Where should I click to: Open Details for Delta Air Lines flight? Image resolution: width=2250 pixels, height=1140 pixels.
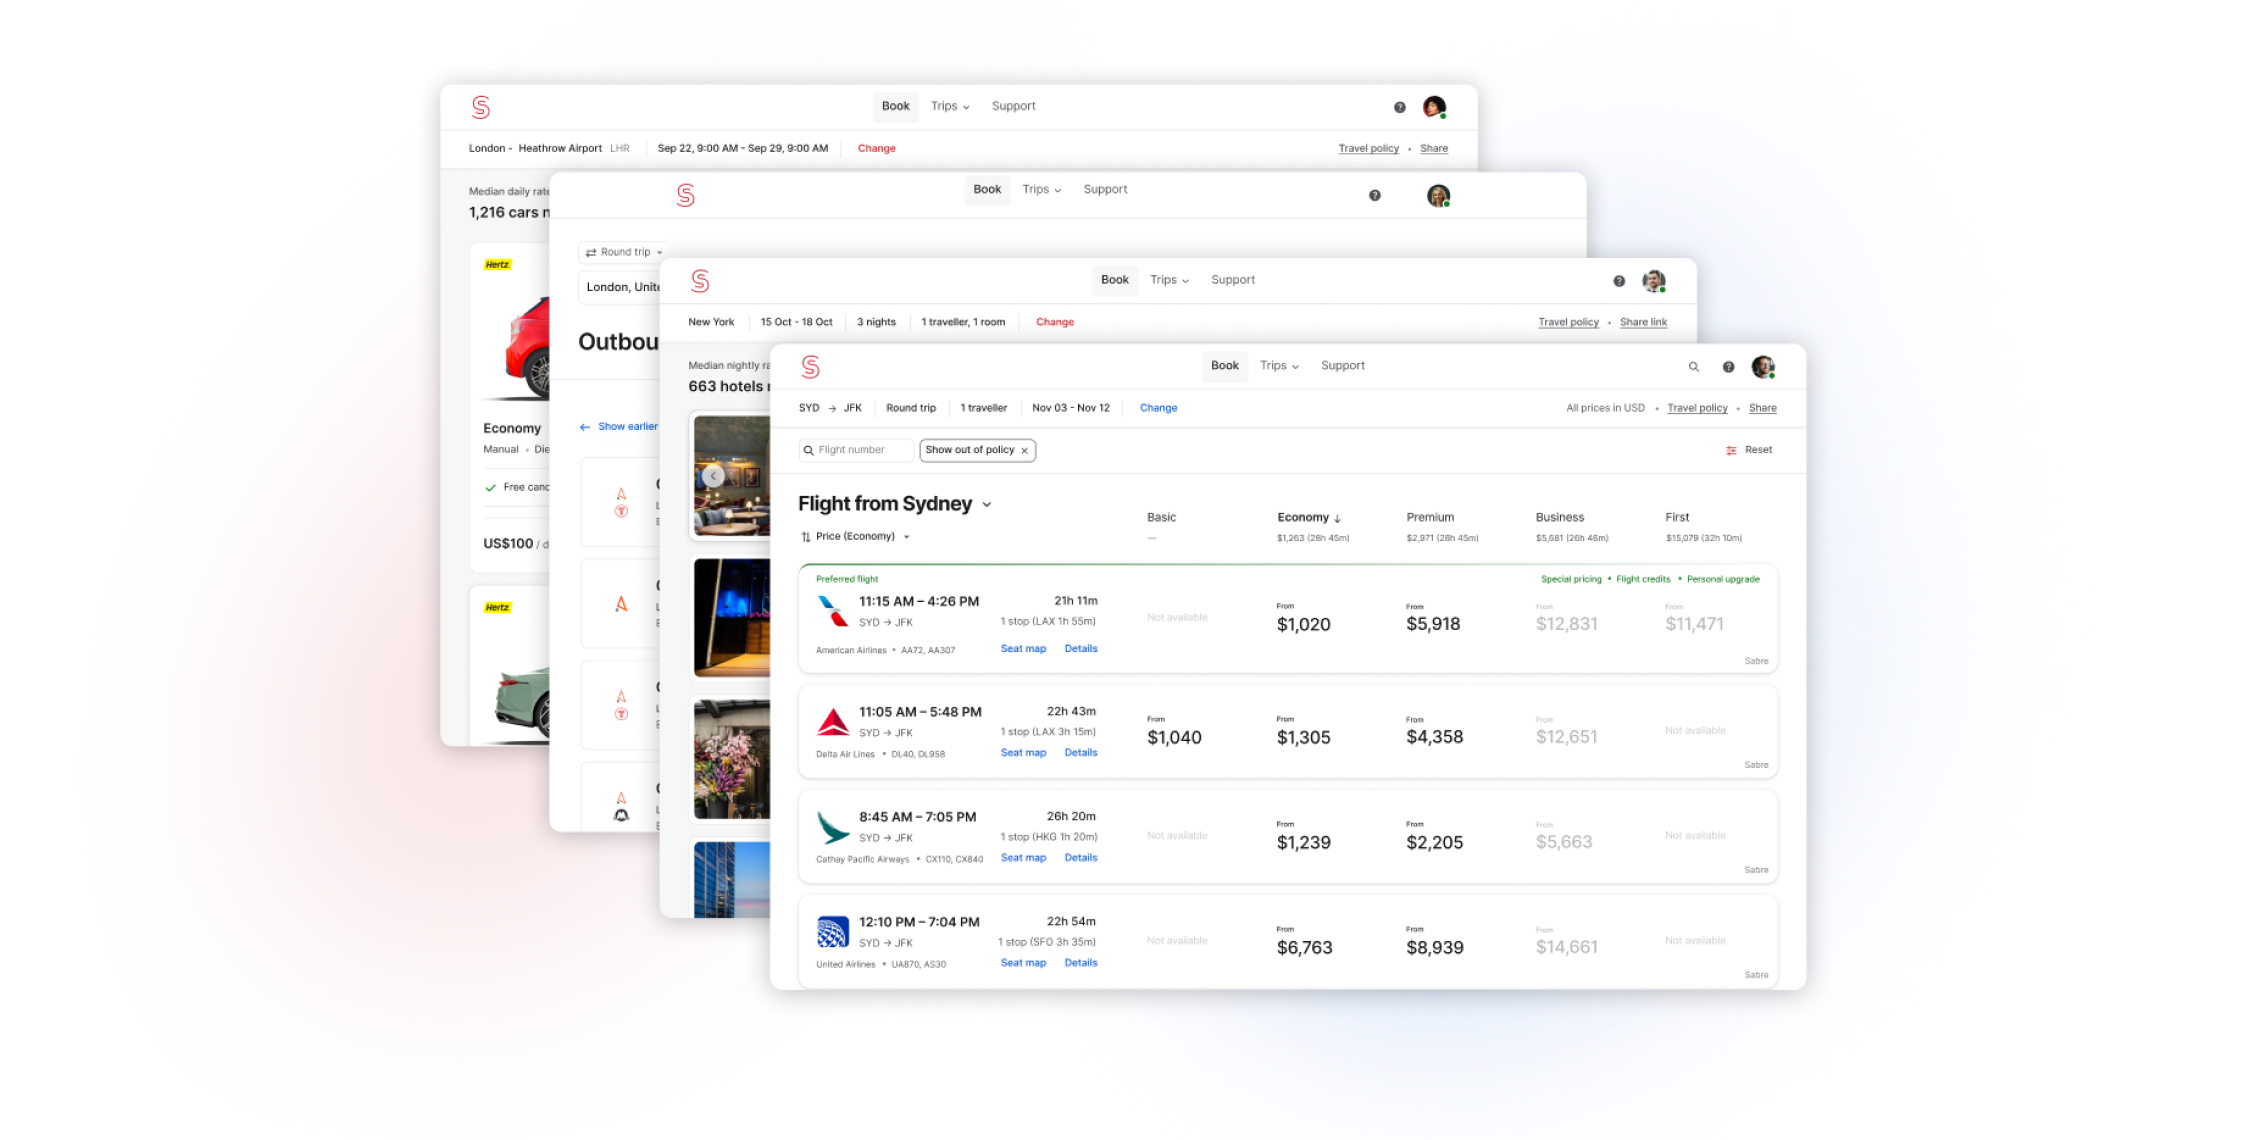[1081, 753]
